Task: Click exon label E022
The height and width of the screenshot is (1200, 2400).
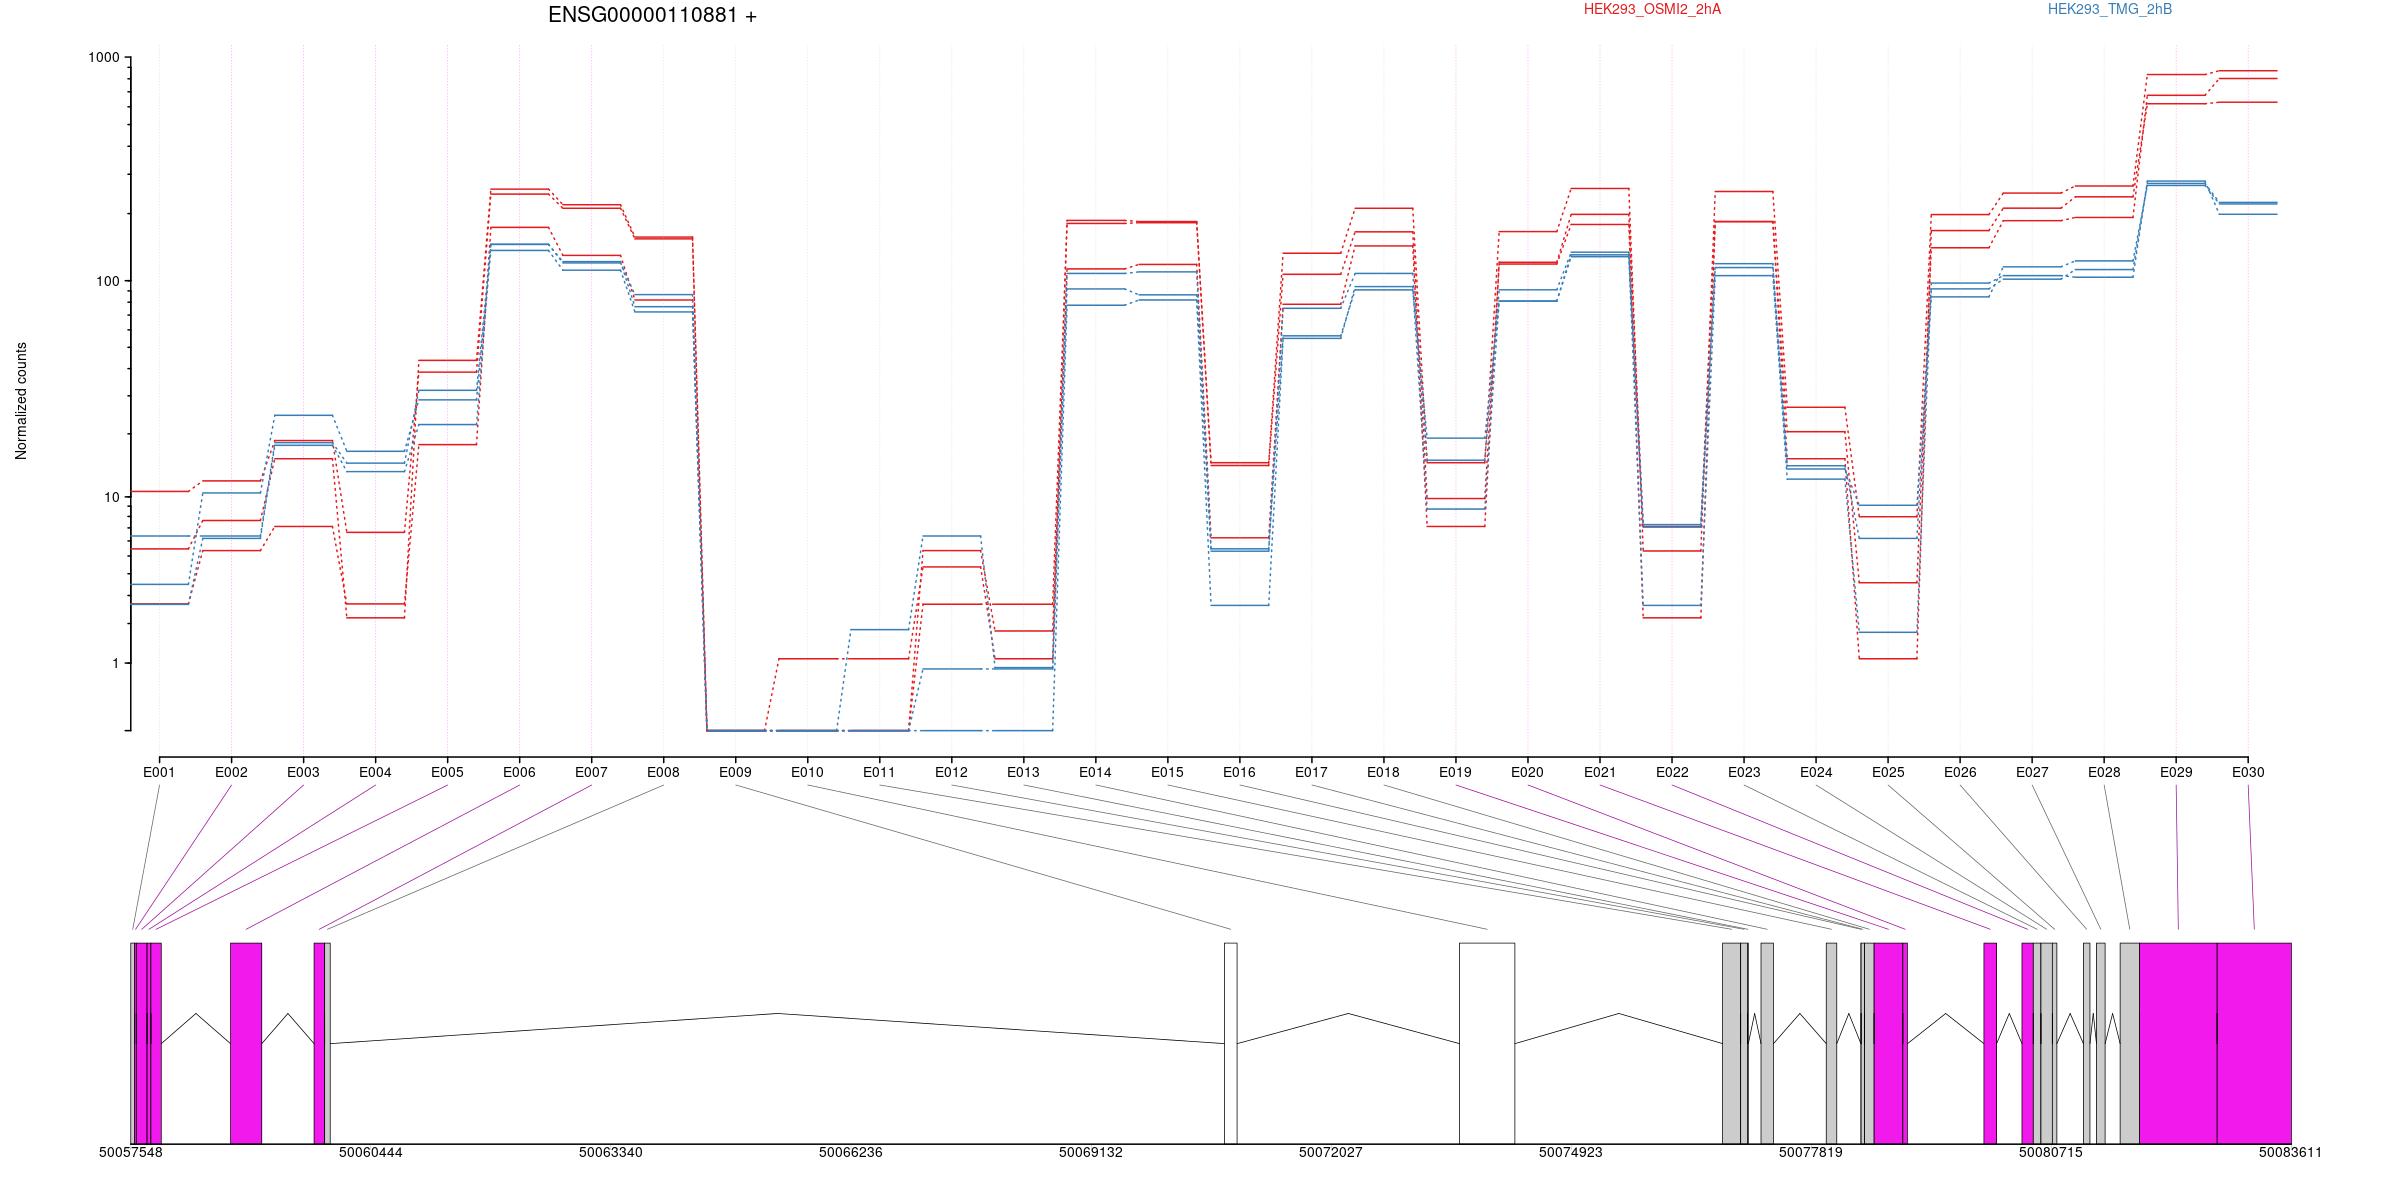Action: point(1672,772)
